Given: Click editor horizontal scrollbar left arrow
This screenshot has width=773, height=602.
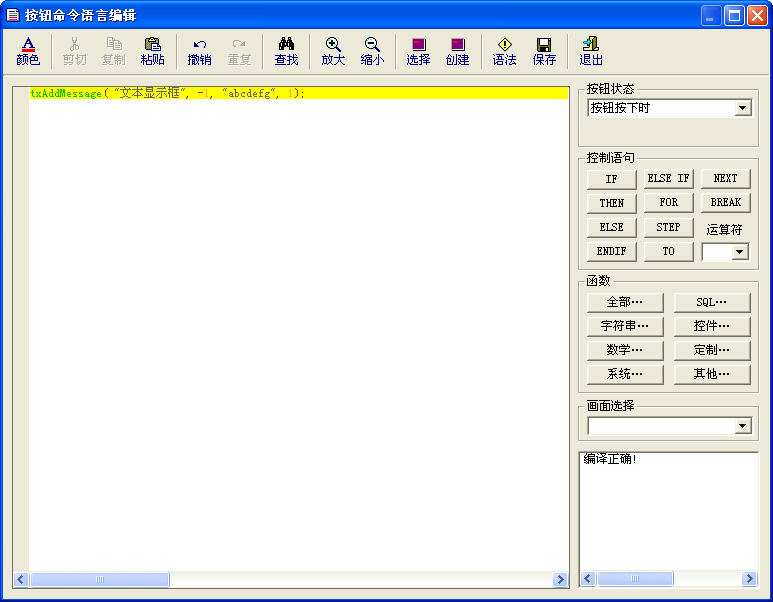Looking at the screenshot, I should [x=21, y=579].
